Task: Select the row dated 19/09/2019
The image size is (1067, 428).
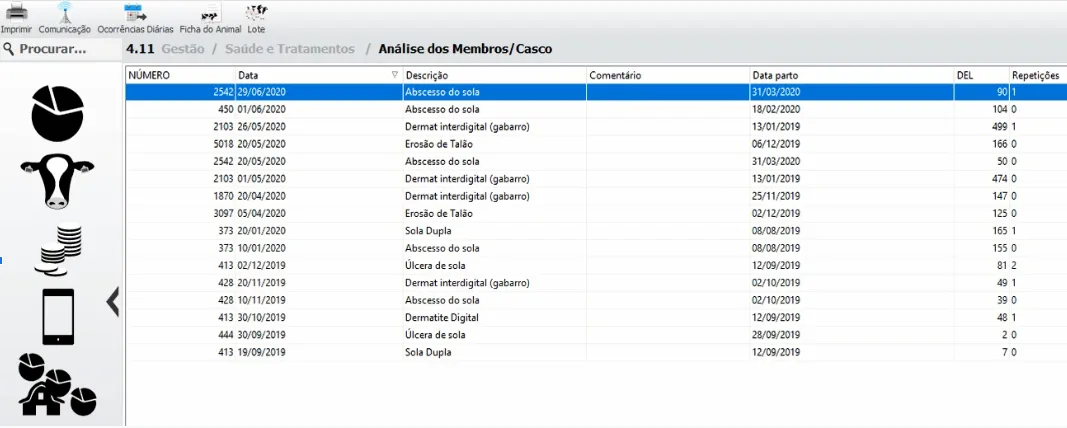Action: click(596, 352)
